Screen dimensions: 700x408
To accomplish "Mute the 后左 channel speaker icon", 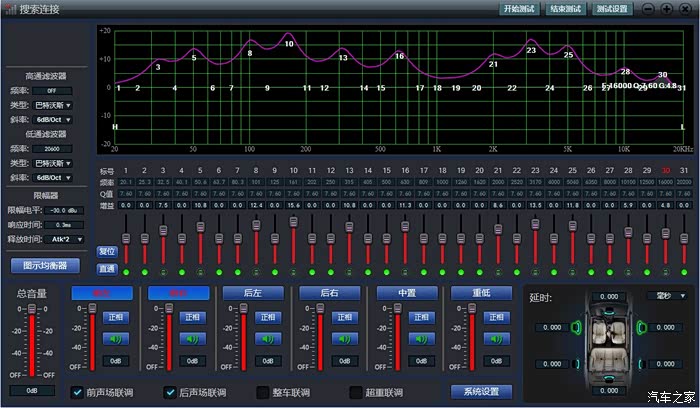I will (x=268, y=339).
